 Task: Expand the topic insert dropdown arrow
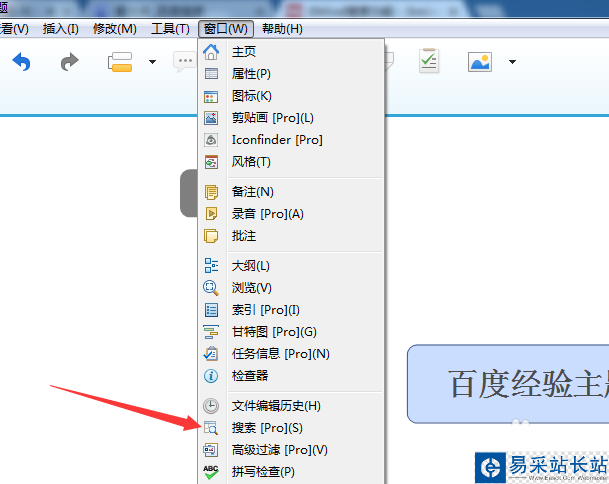click(152, 62)
